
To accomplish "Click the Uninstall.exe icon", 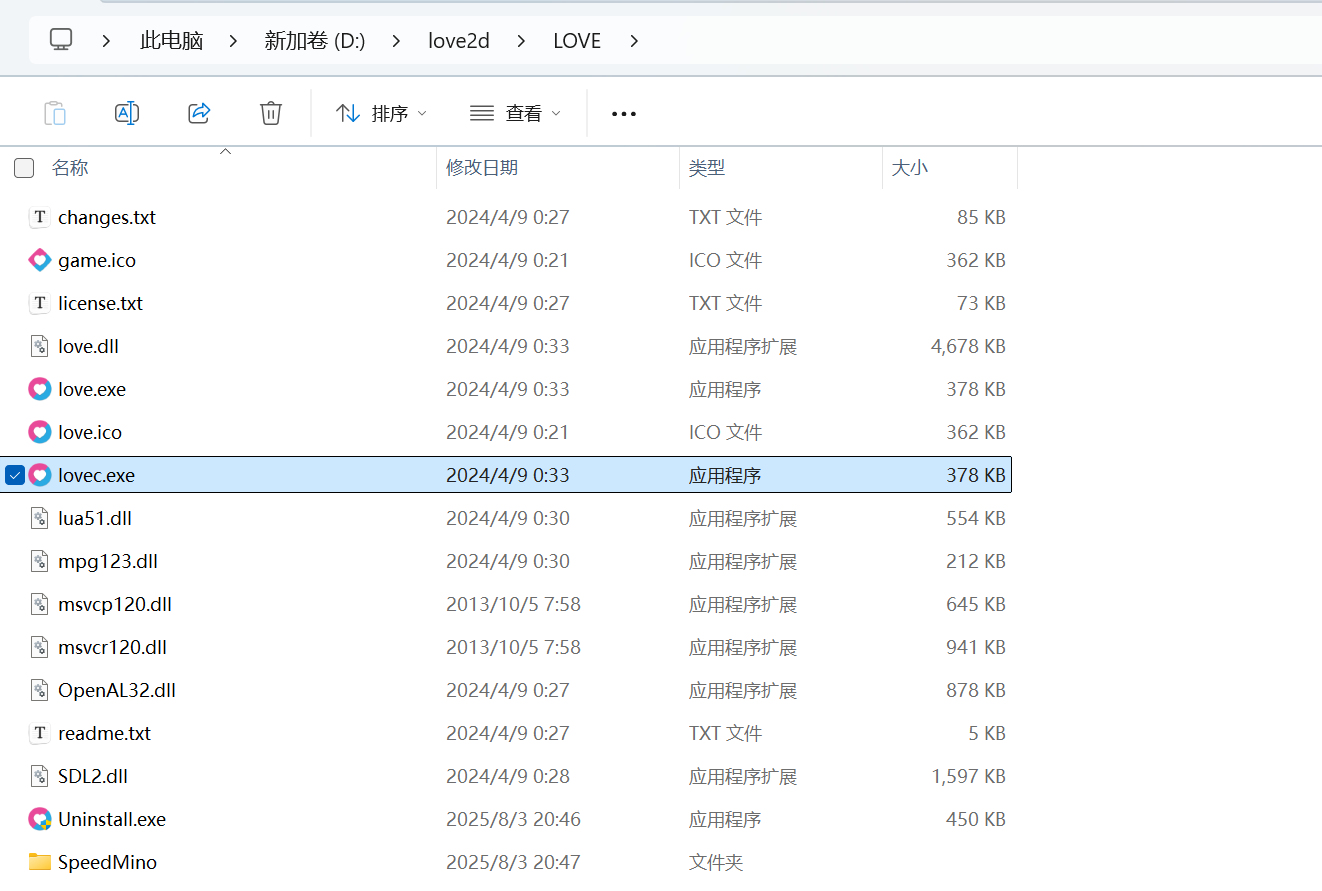I will pos(39,819).
